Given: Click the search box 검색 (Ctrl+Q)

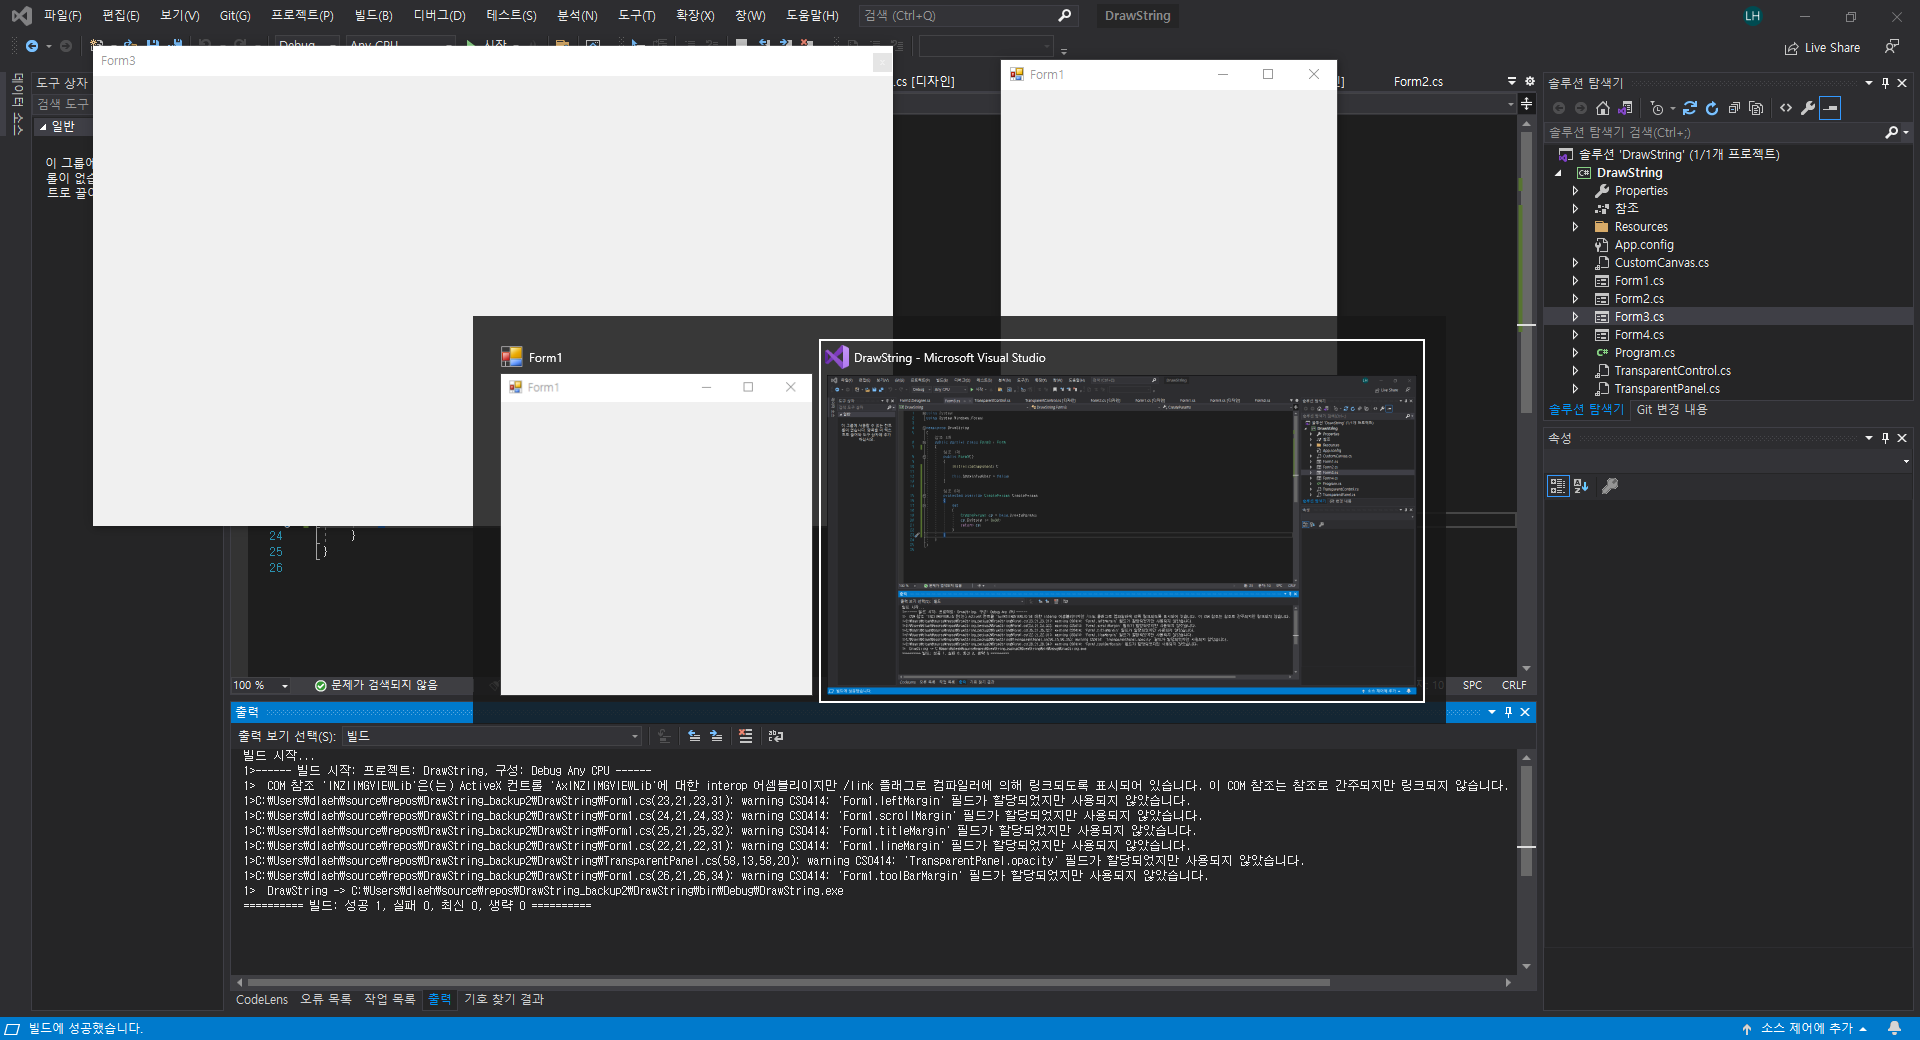Looking at the screenshot, I should coord(967,16).
